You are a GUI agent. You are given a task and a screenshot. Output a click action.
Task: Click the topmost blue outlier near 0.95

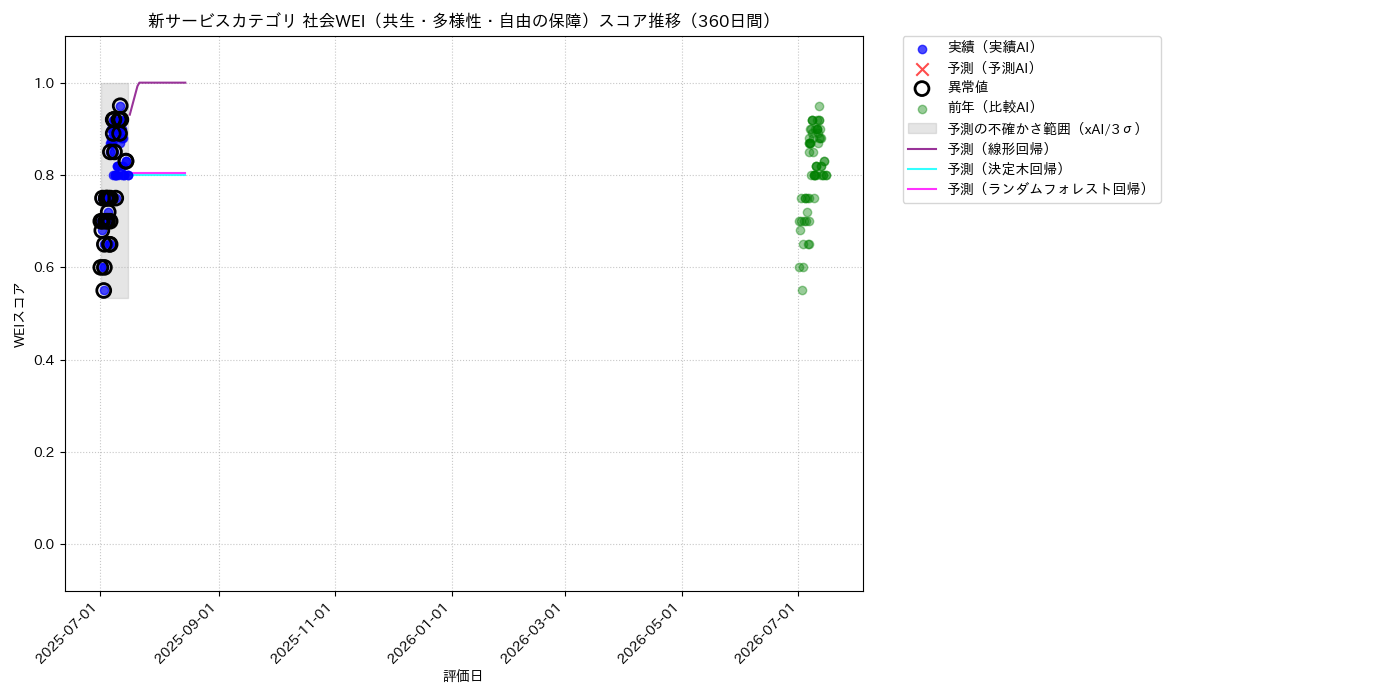[120, 106]
